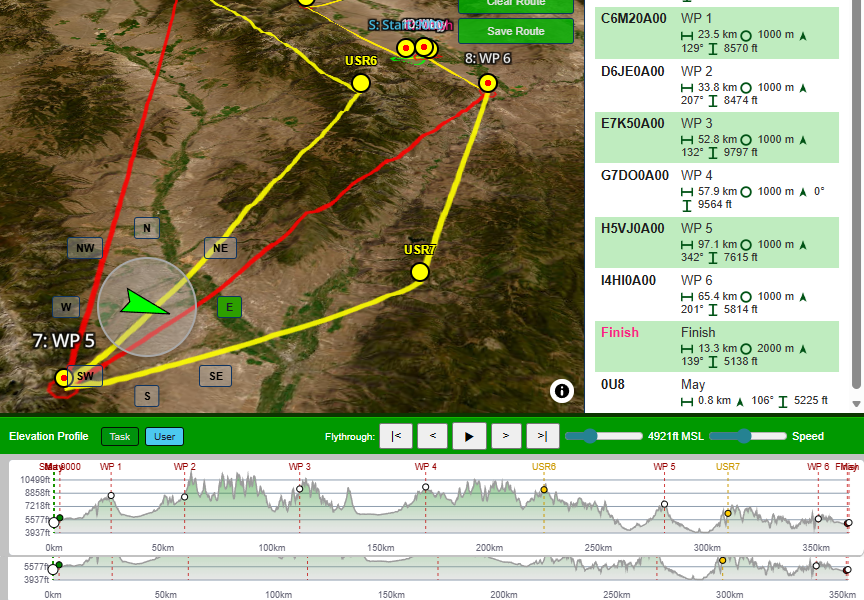Viewport: 864px width, 600px height.
Task: Select the SW compass direction button
Action: 85,376
